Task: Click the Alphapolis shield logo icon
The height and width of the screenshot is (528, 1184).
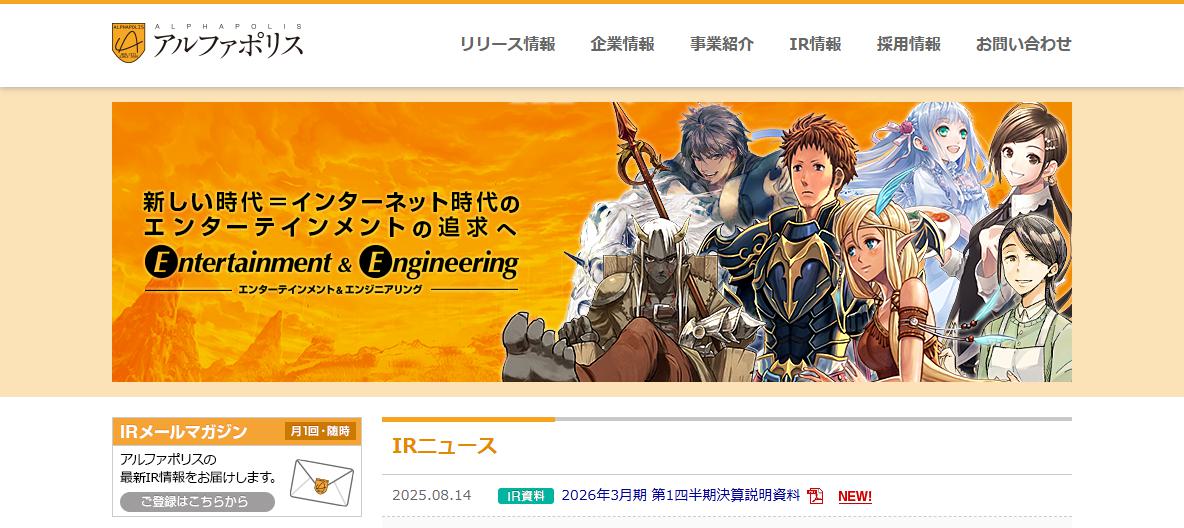Action: [x=128, y=42]
